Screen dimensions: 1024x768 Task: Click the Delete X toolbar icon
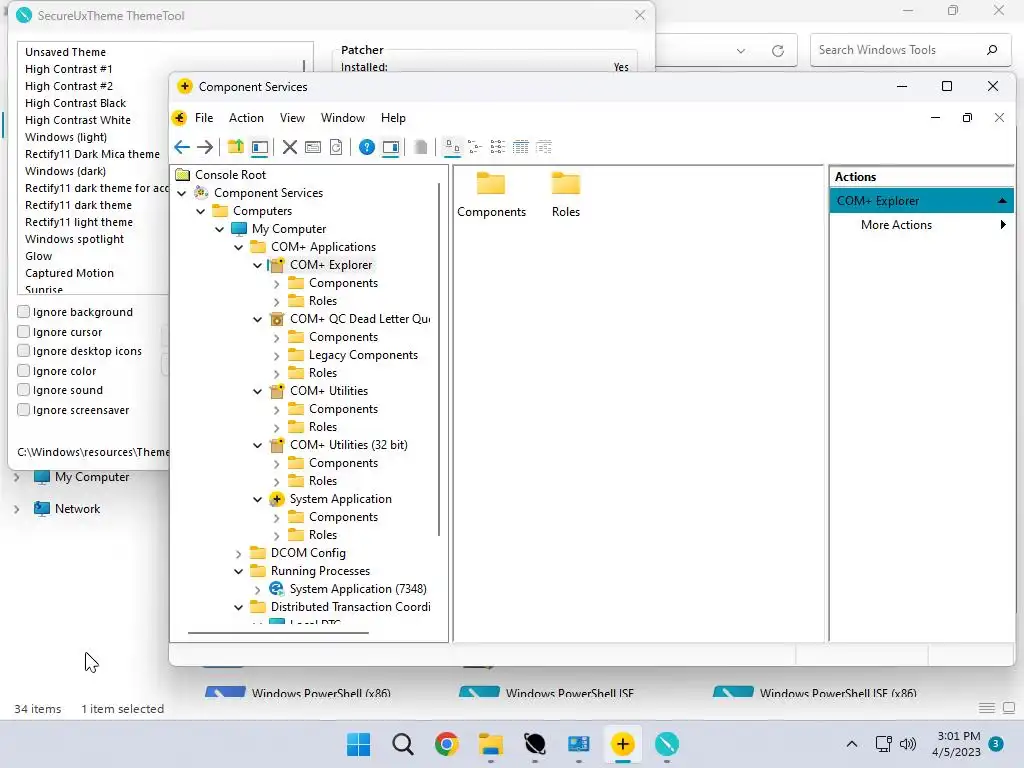coord(290,147)
